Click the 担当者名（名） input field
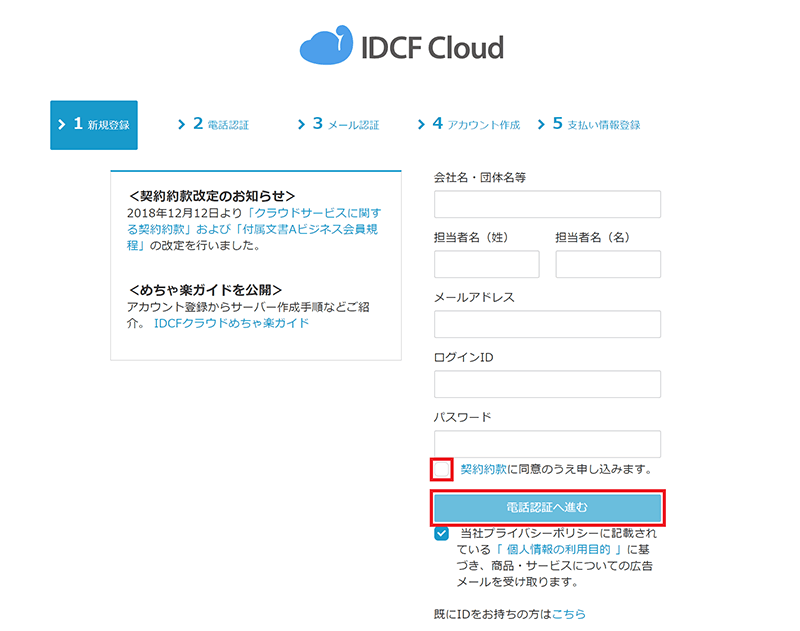The height and width of the screenshot is (631, 800). click(x=608, y=264)
